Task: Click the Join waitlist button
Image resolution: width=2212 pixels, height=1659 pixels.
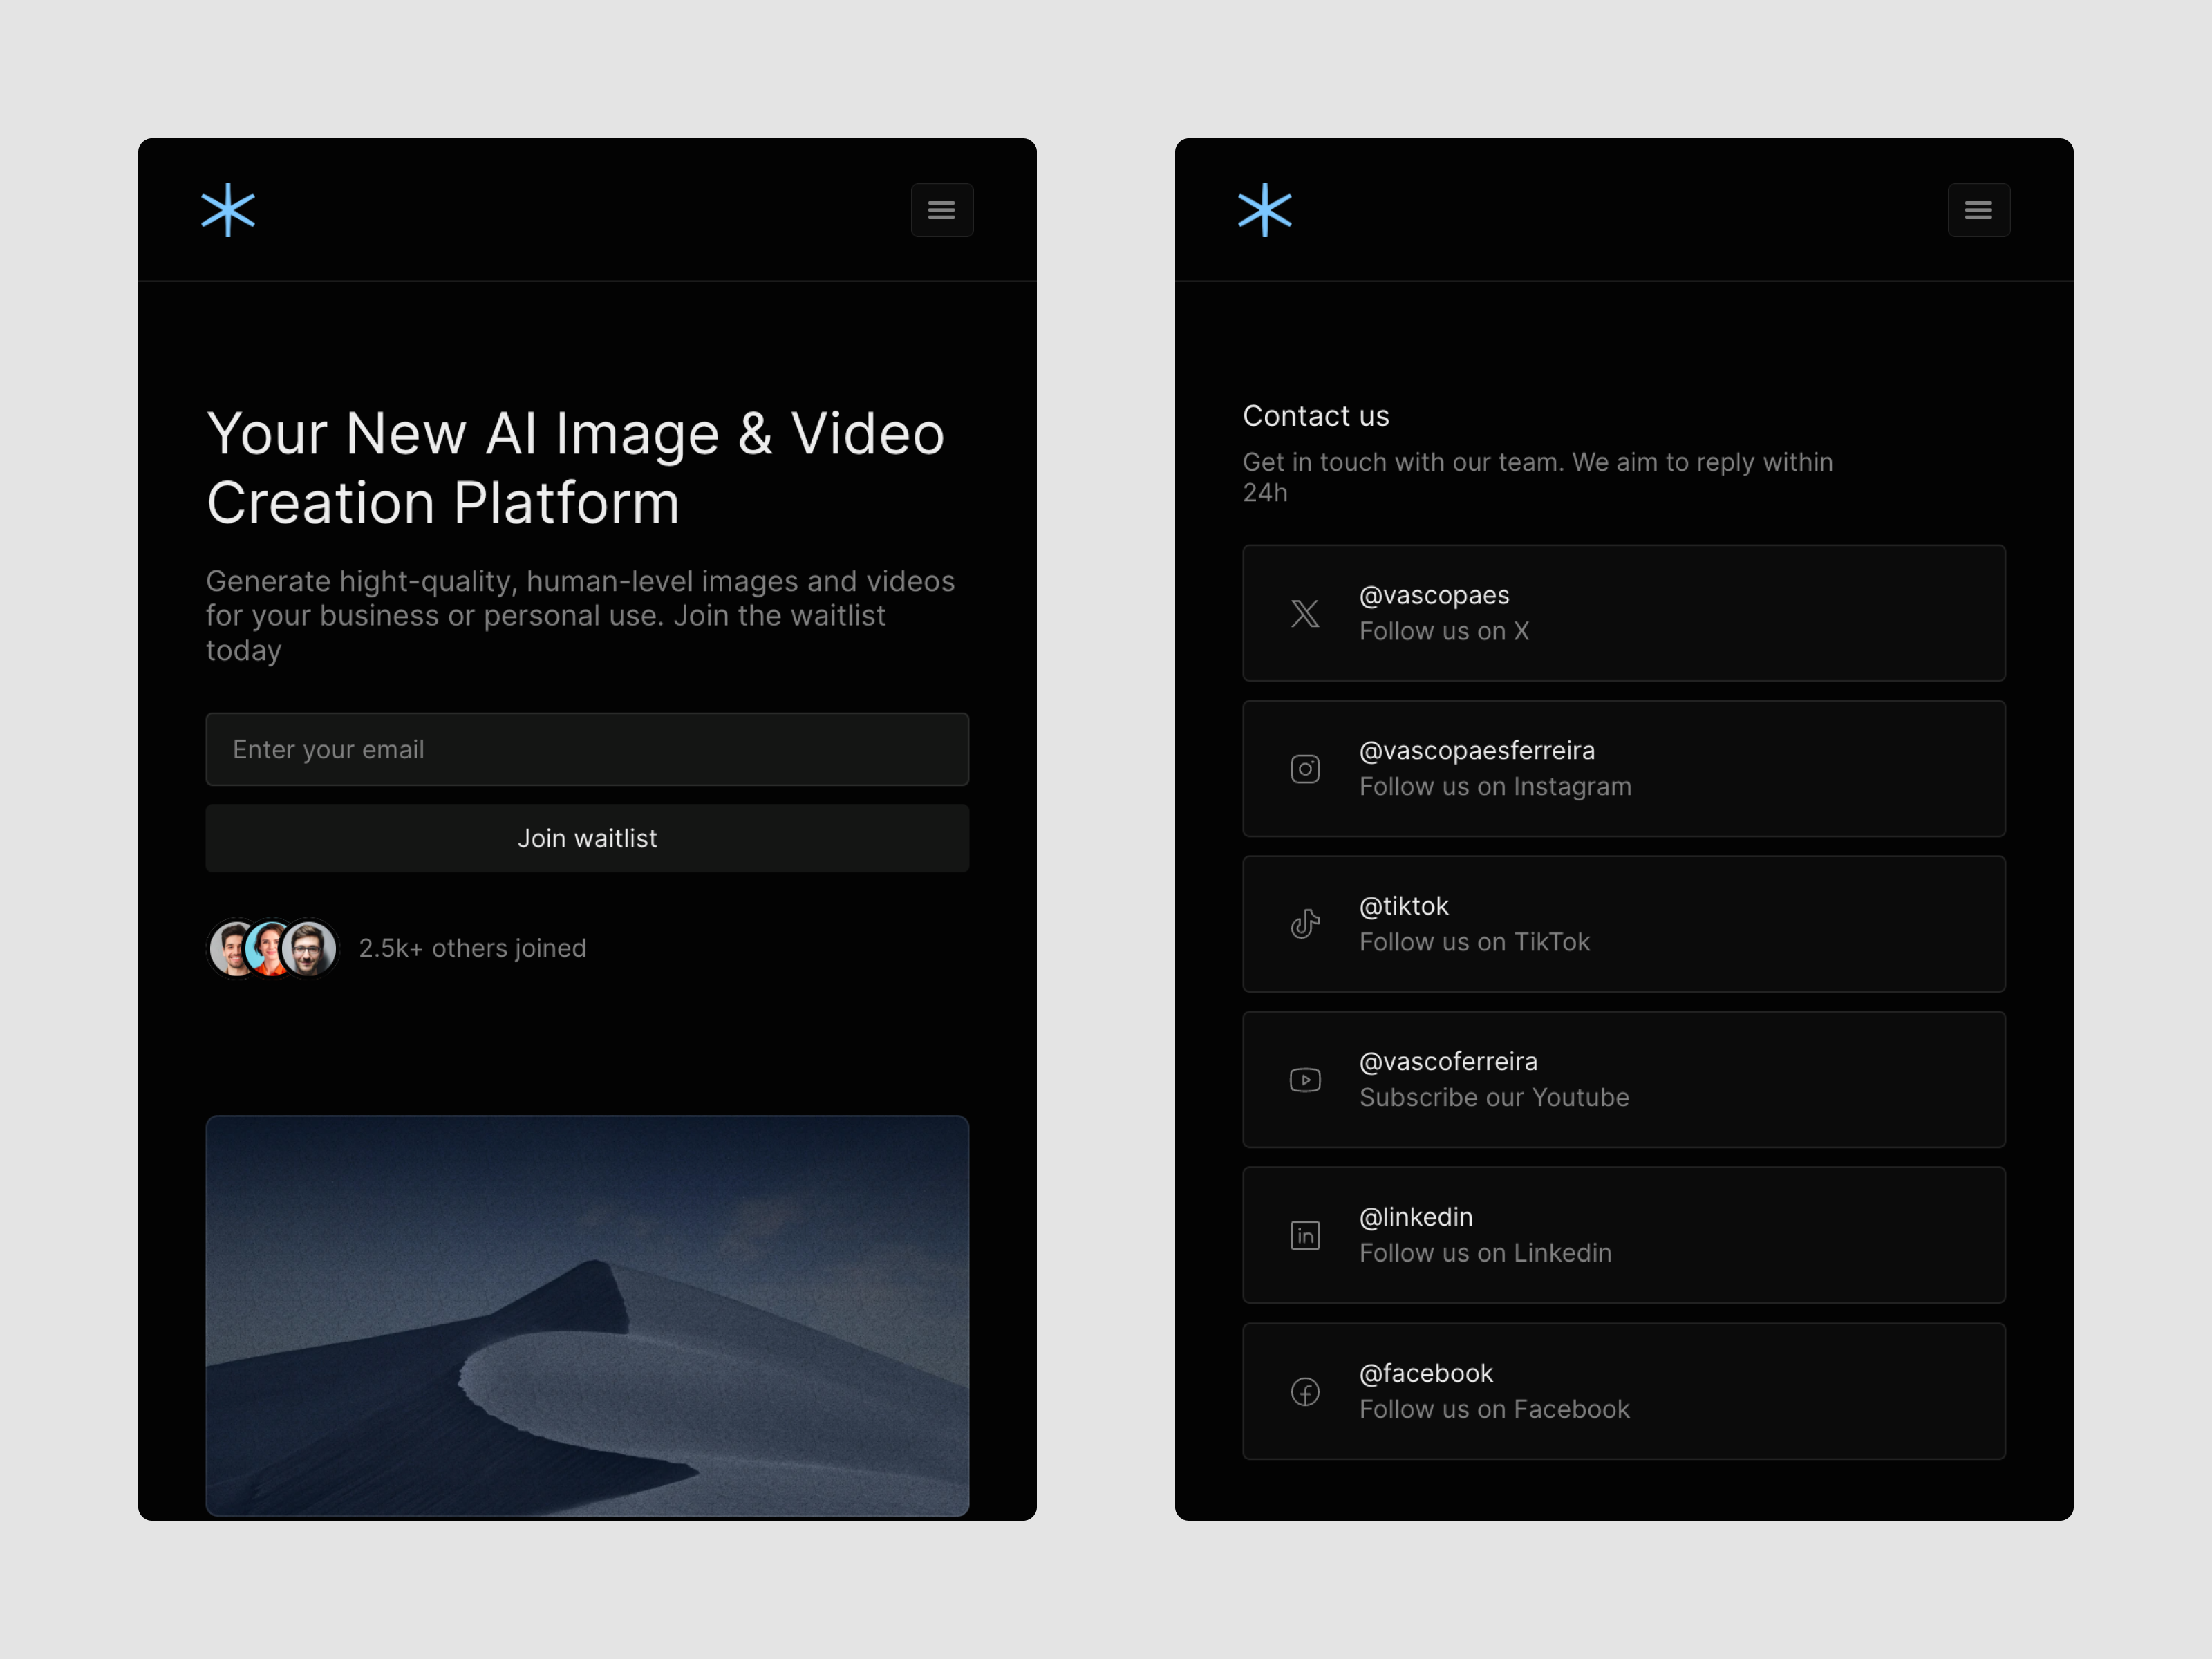Action: (x=587, y=838)
